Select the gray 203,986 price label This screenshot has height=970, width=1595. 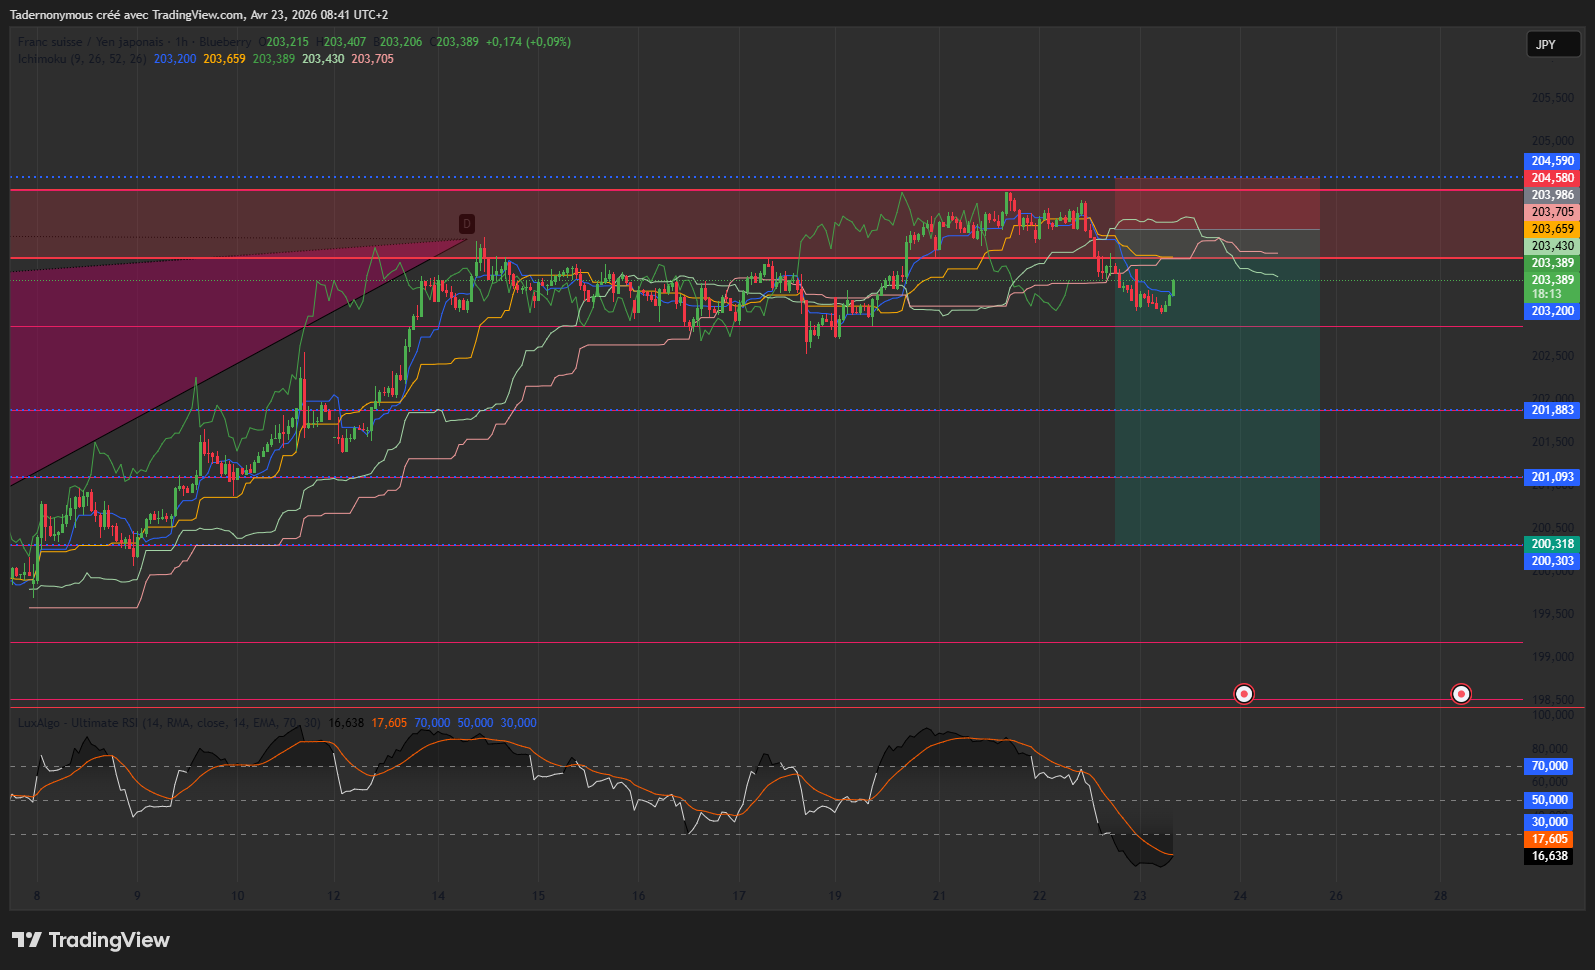(1552, 195)
